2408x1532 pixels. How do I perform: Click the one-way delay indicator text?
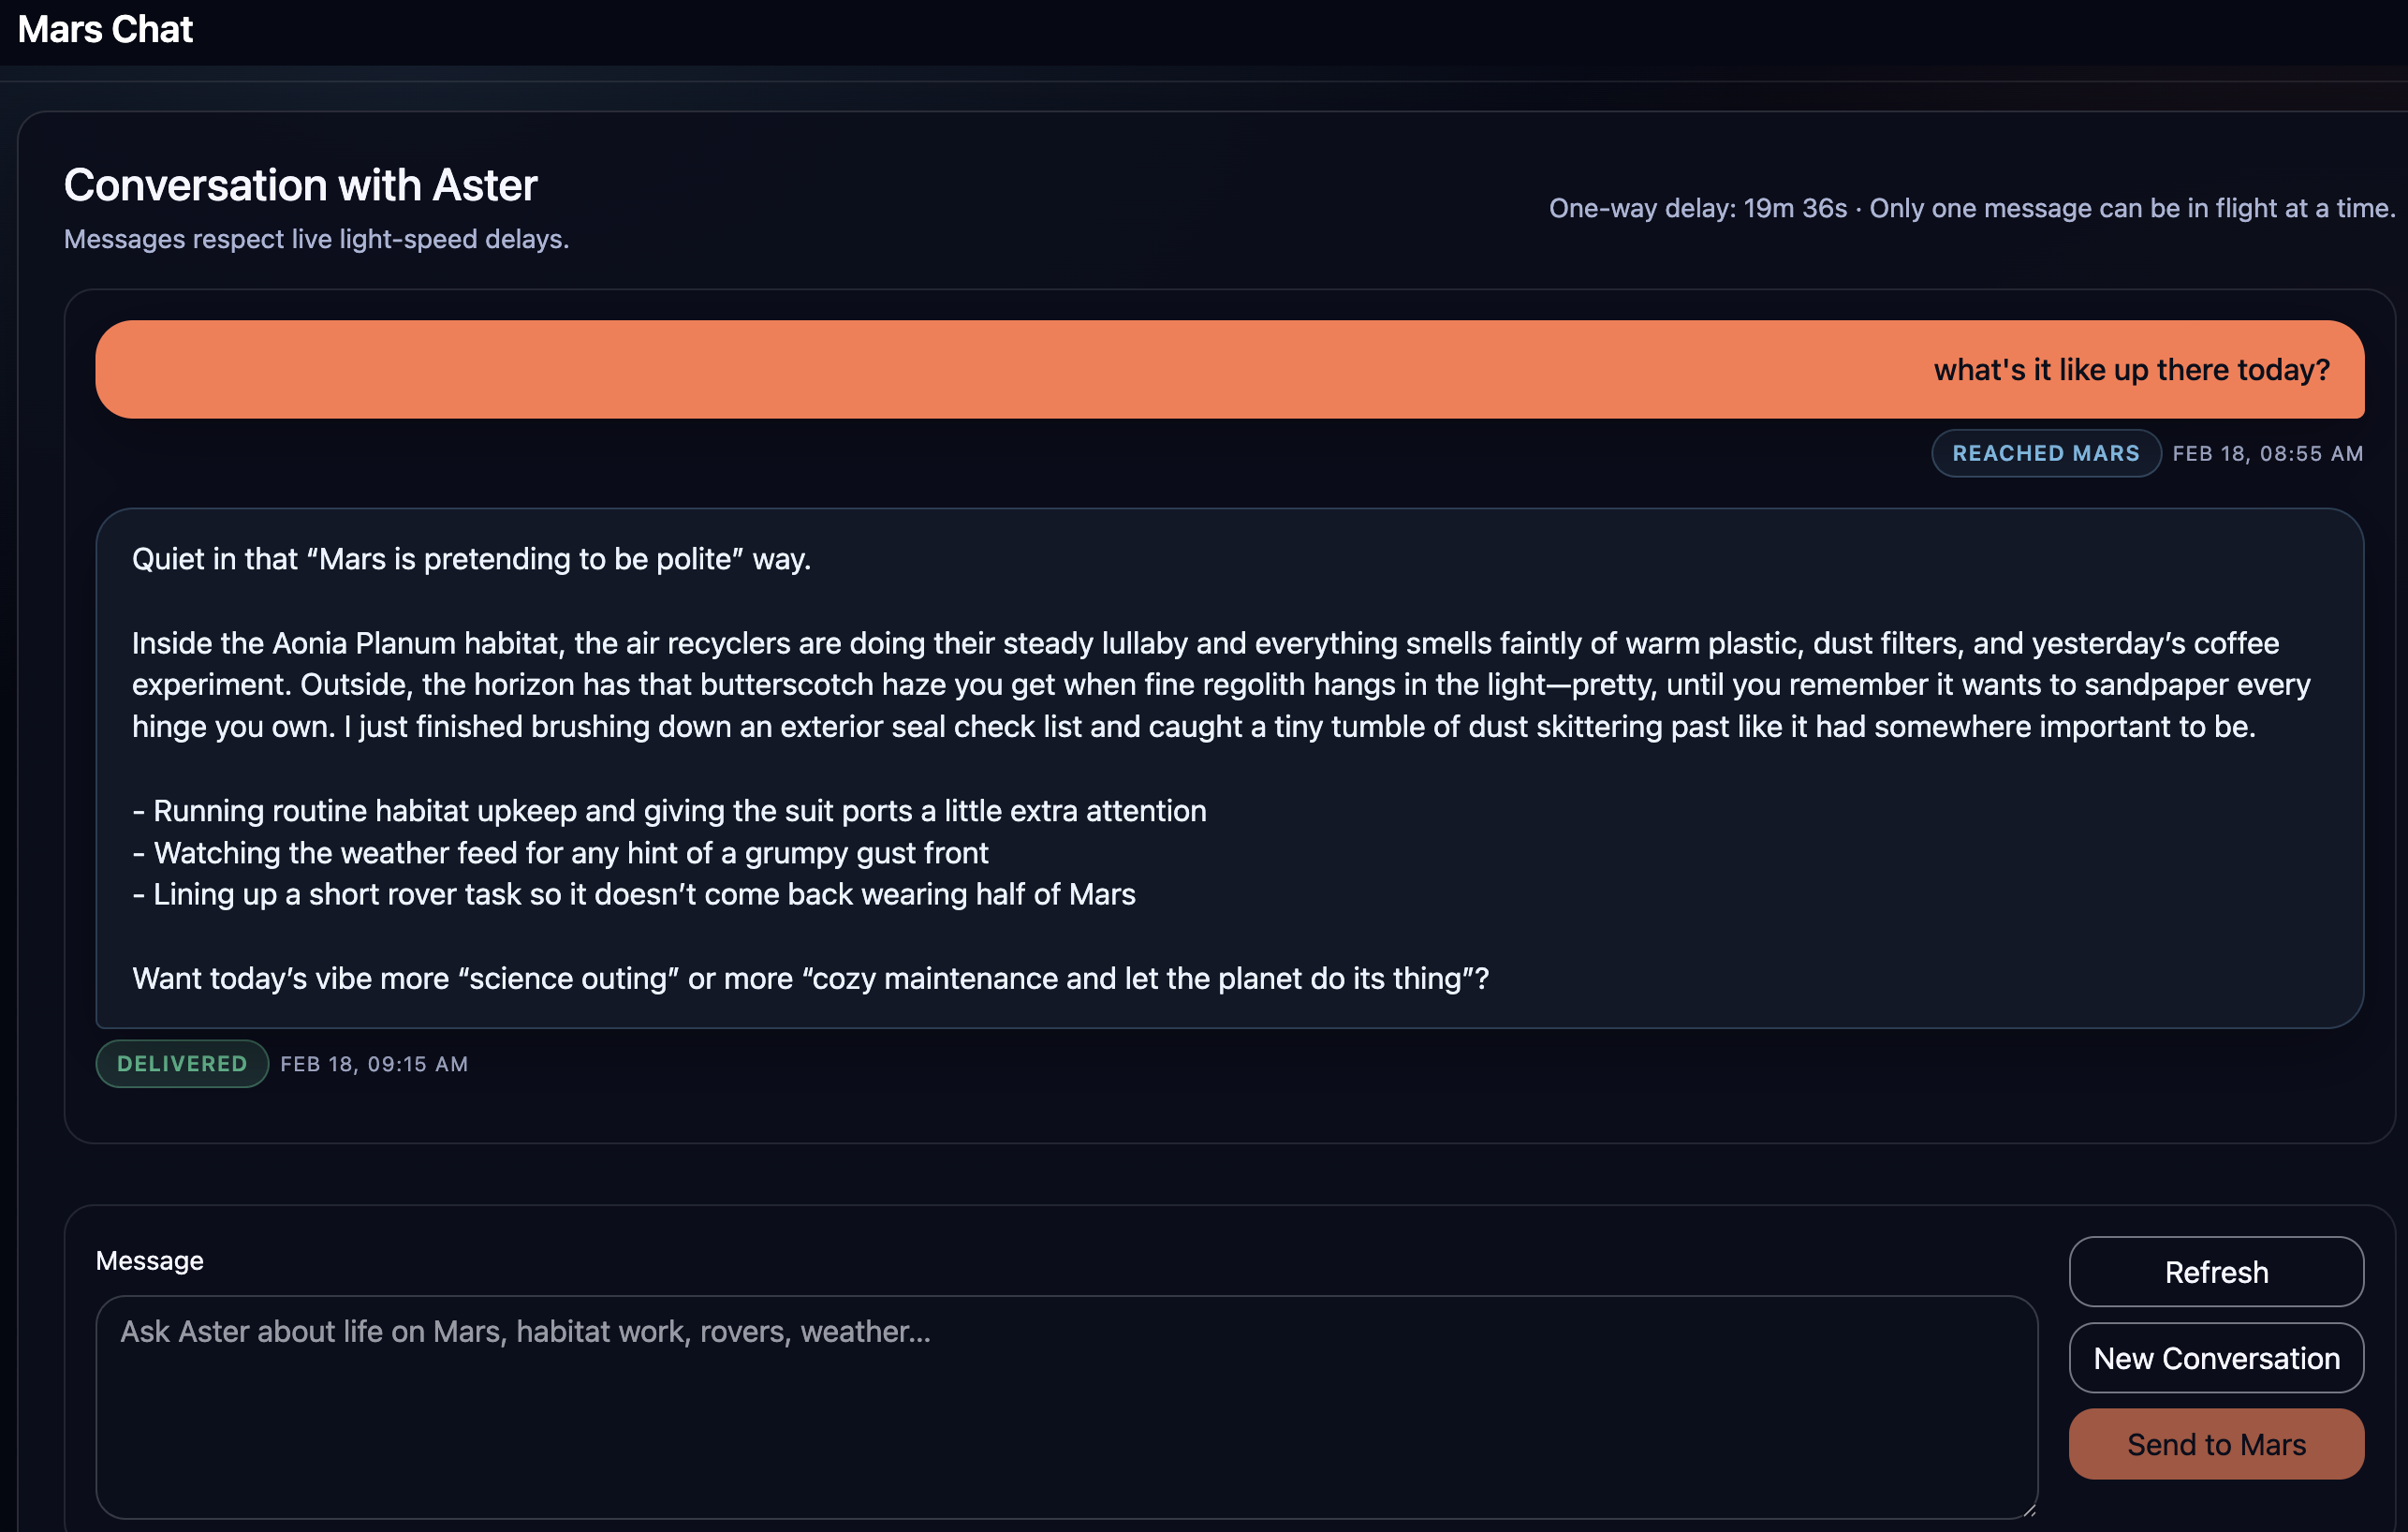point(1970,208)
